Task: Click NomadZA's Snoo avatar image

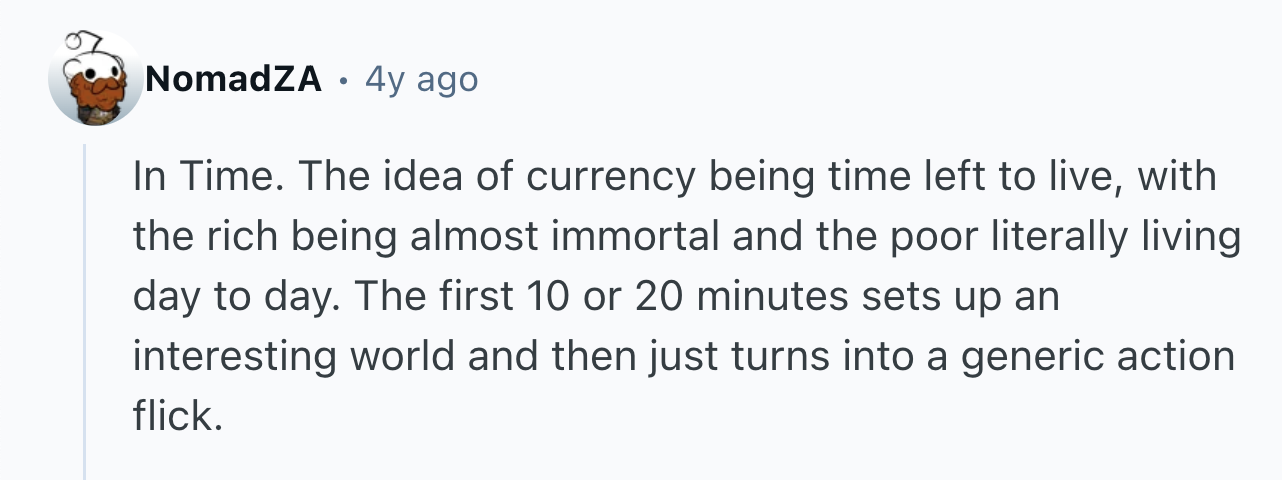Action: [x=95, y=79]
